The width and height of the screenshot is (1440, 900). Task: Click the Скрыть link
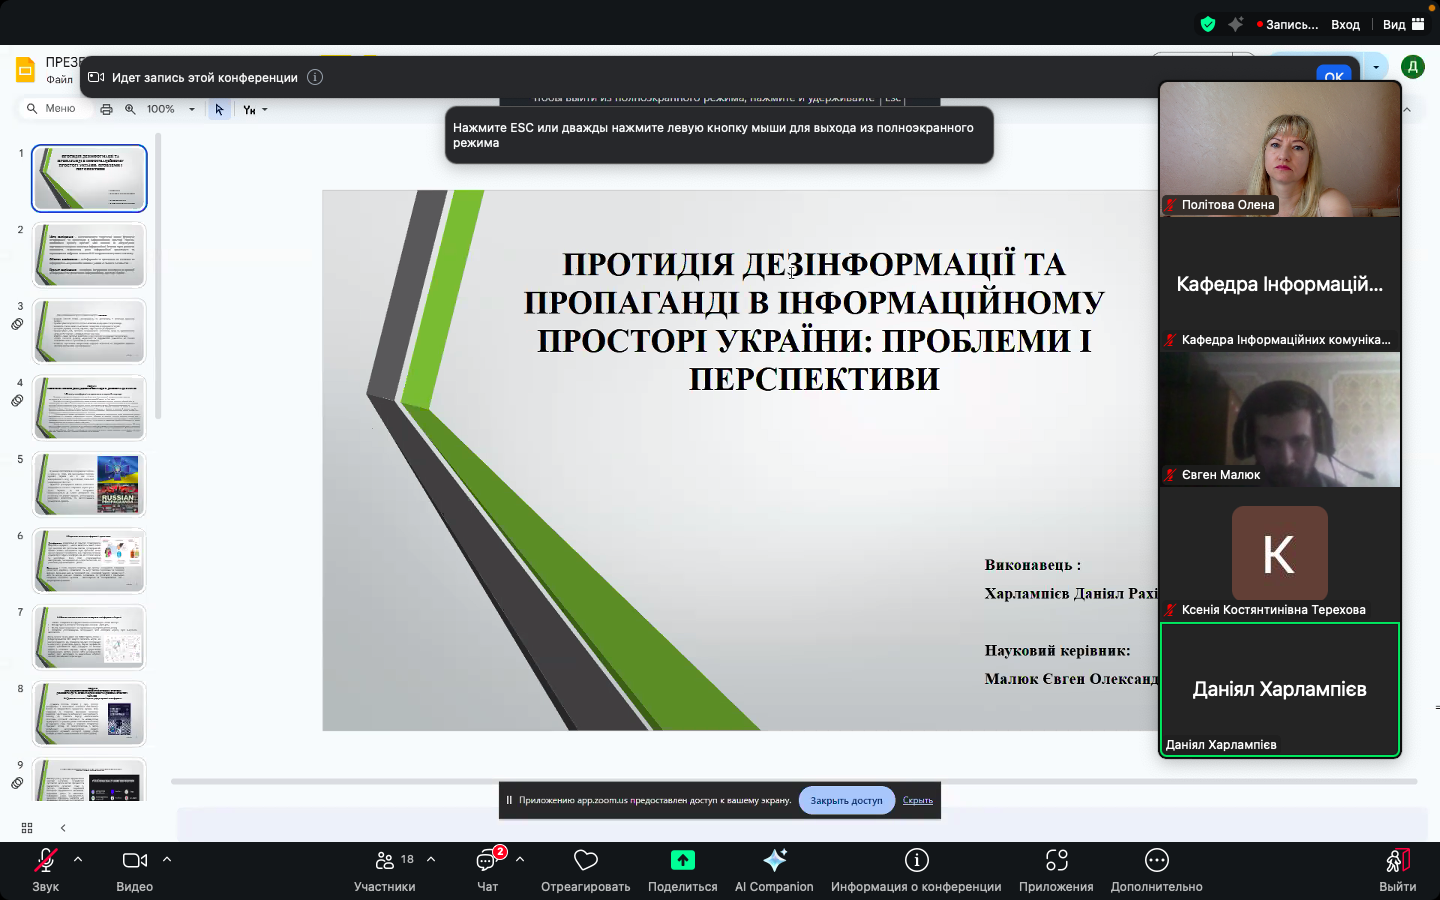(917, 800)
